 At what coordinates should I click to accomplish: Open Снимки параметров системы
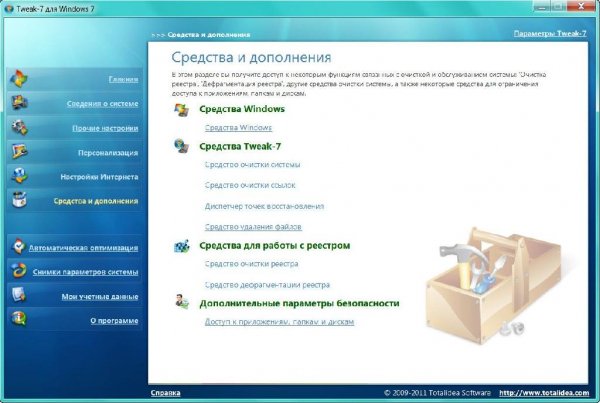85,272
